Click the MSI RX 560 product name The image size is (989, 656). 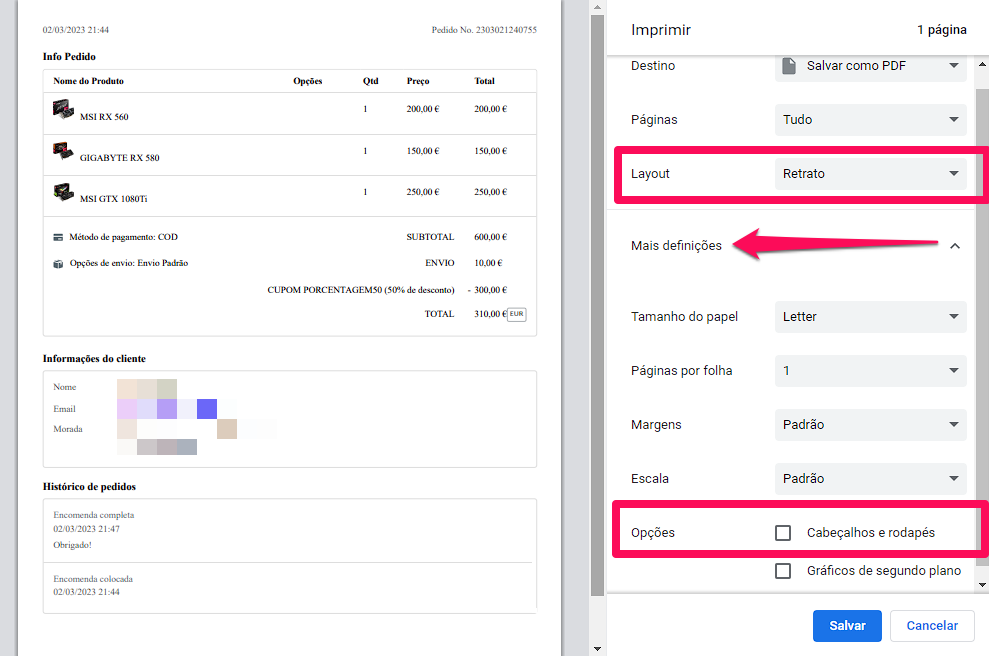coord(104,117)
